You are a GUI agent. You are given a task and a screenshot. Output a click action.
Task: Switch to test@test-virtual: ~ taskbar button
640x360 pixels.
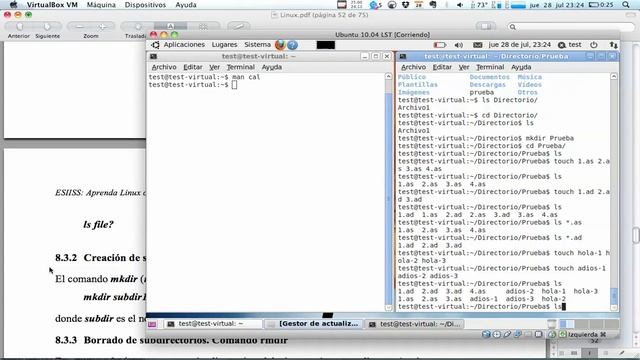point(213,324)
